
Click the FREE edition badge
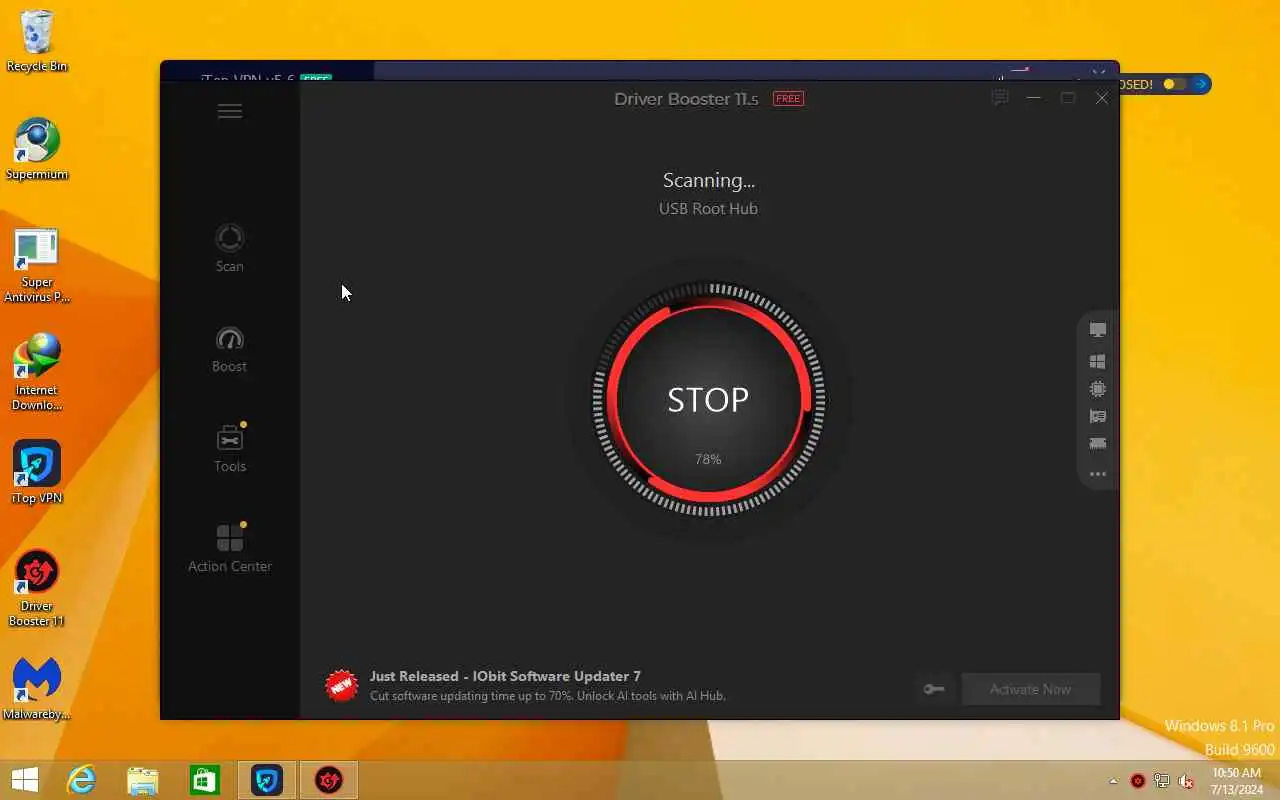[x=788, y=98]
